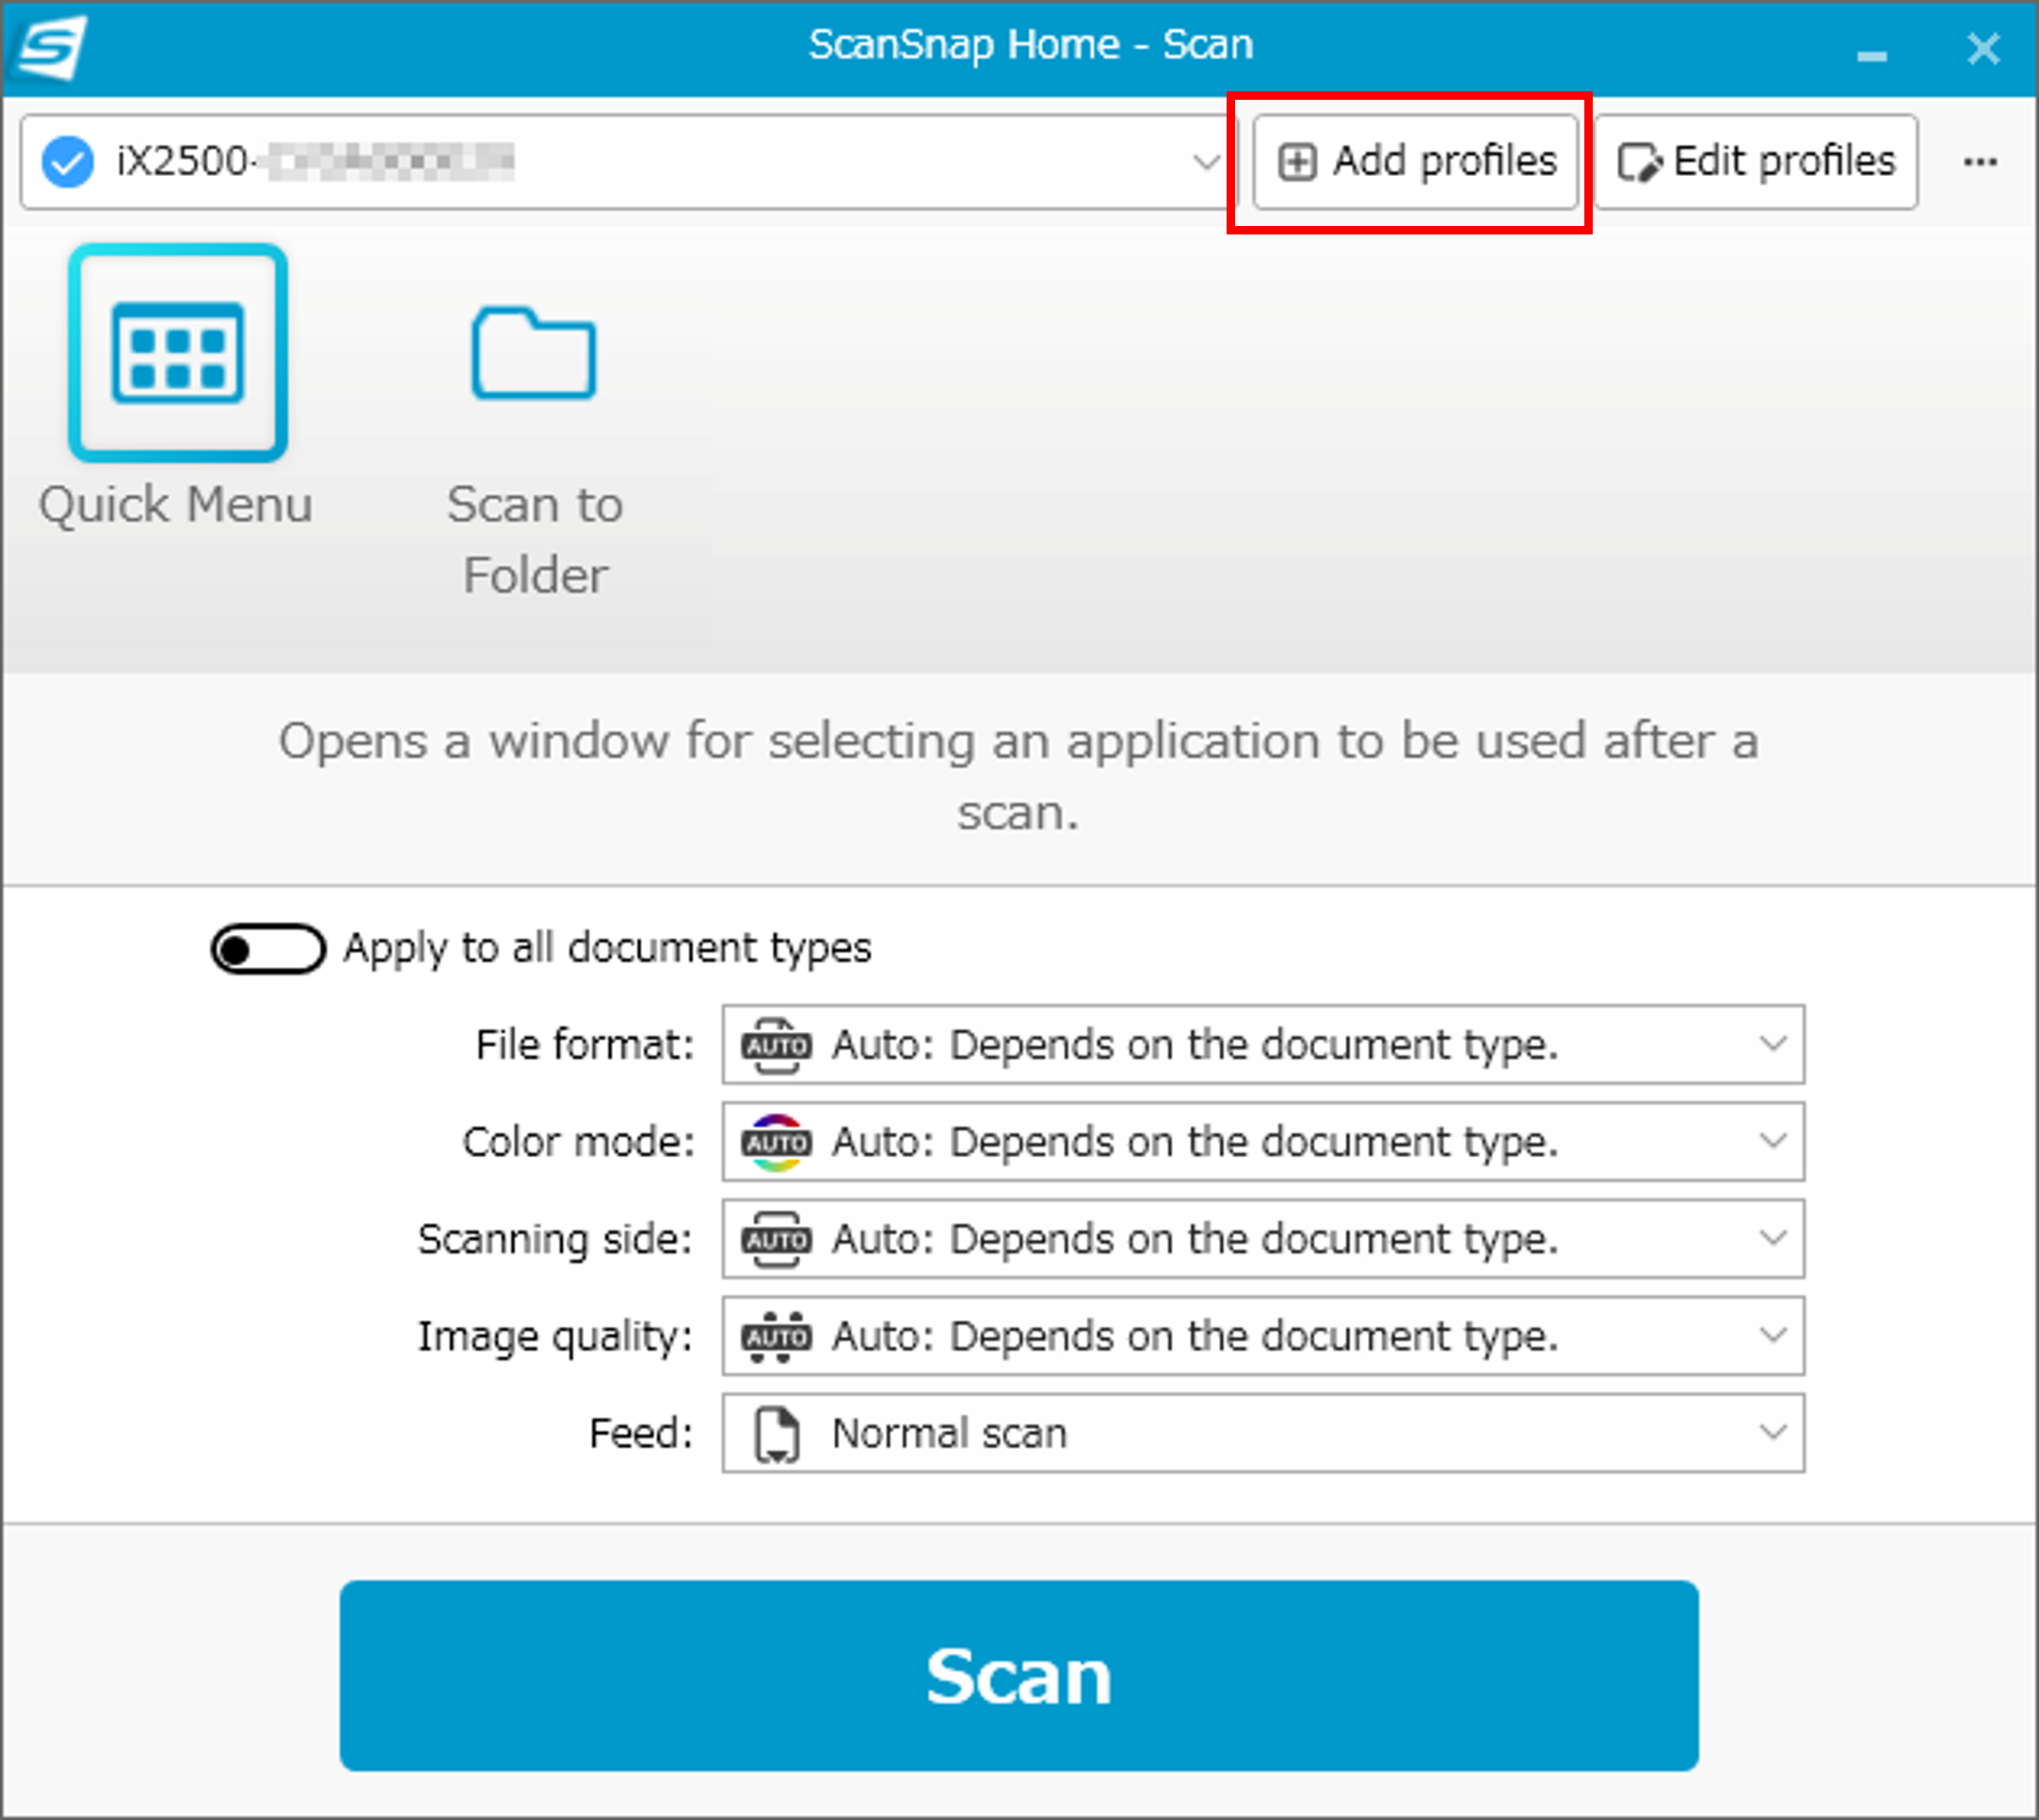Click the 'Feed:' label

(641, 1433)
